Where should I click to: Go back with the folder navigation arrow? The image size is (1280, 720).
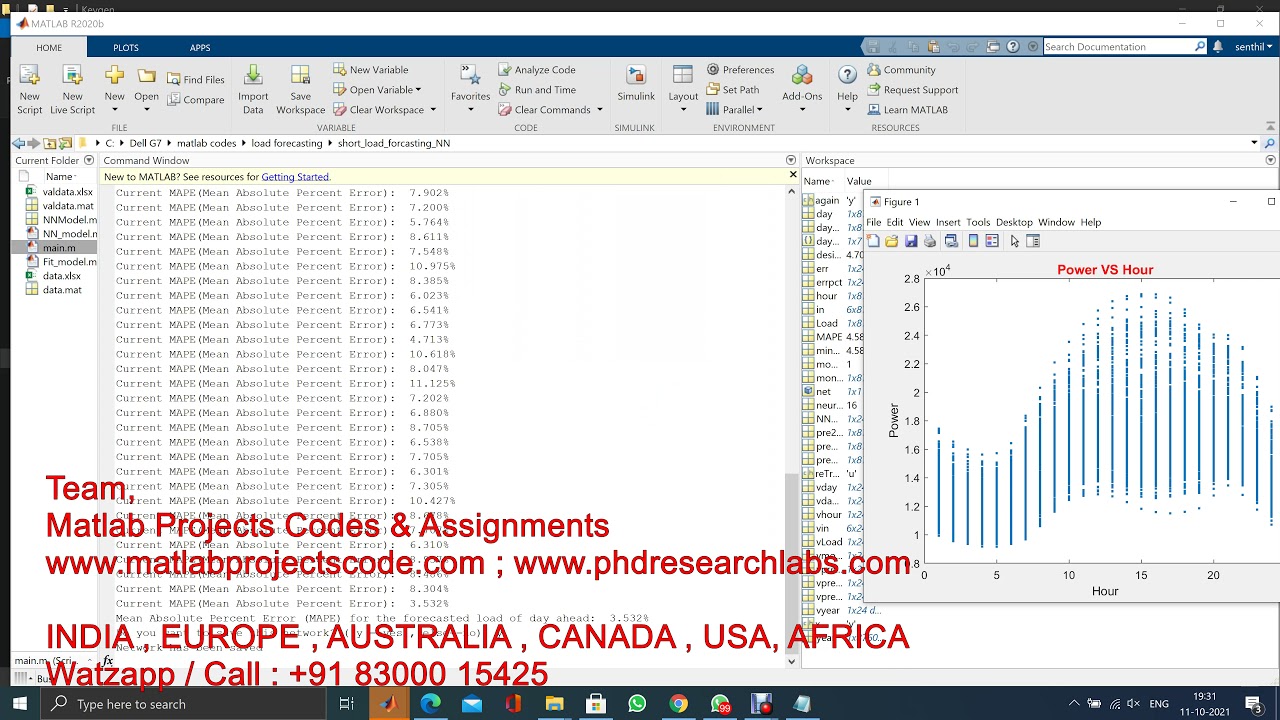point(18,143)
